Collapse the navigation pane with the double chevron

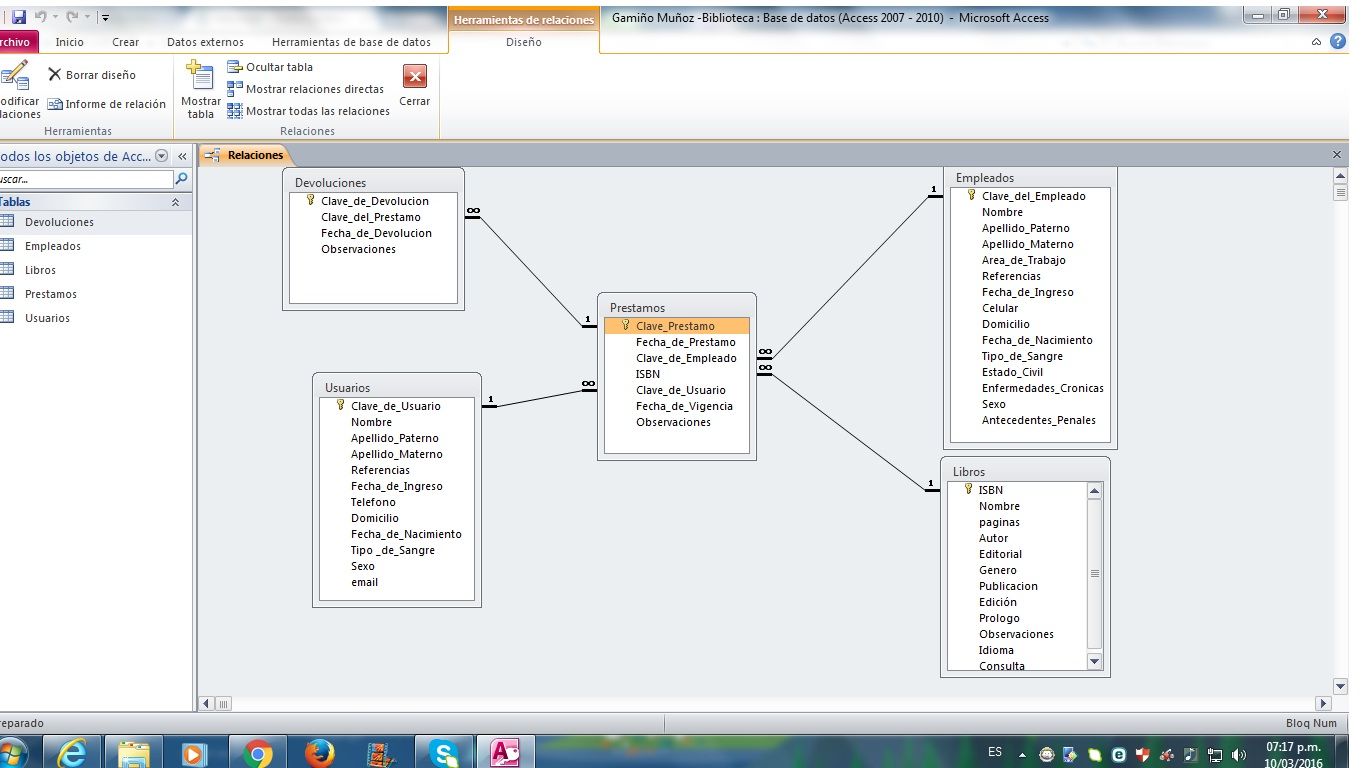coord(182,156)
